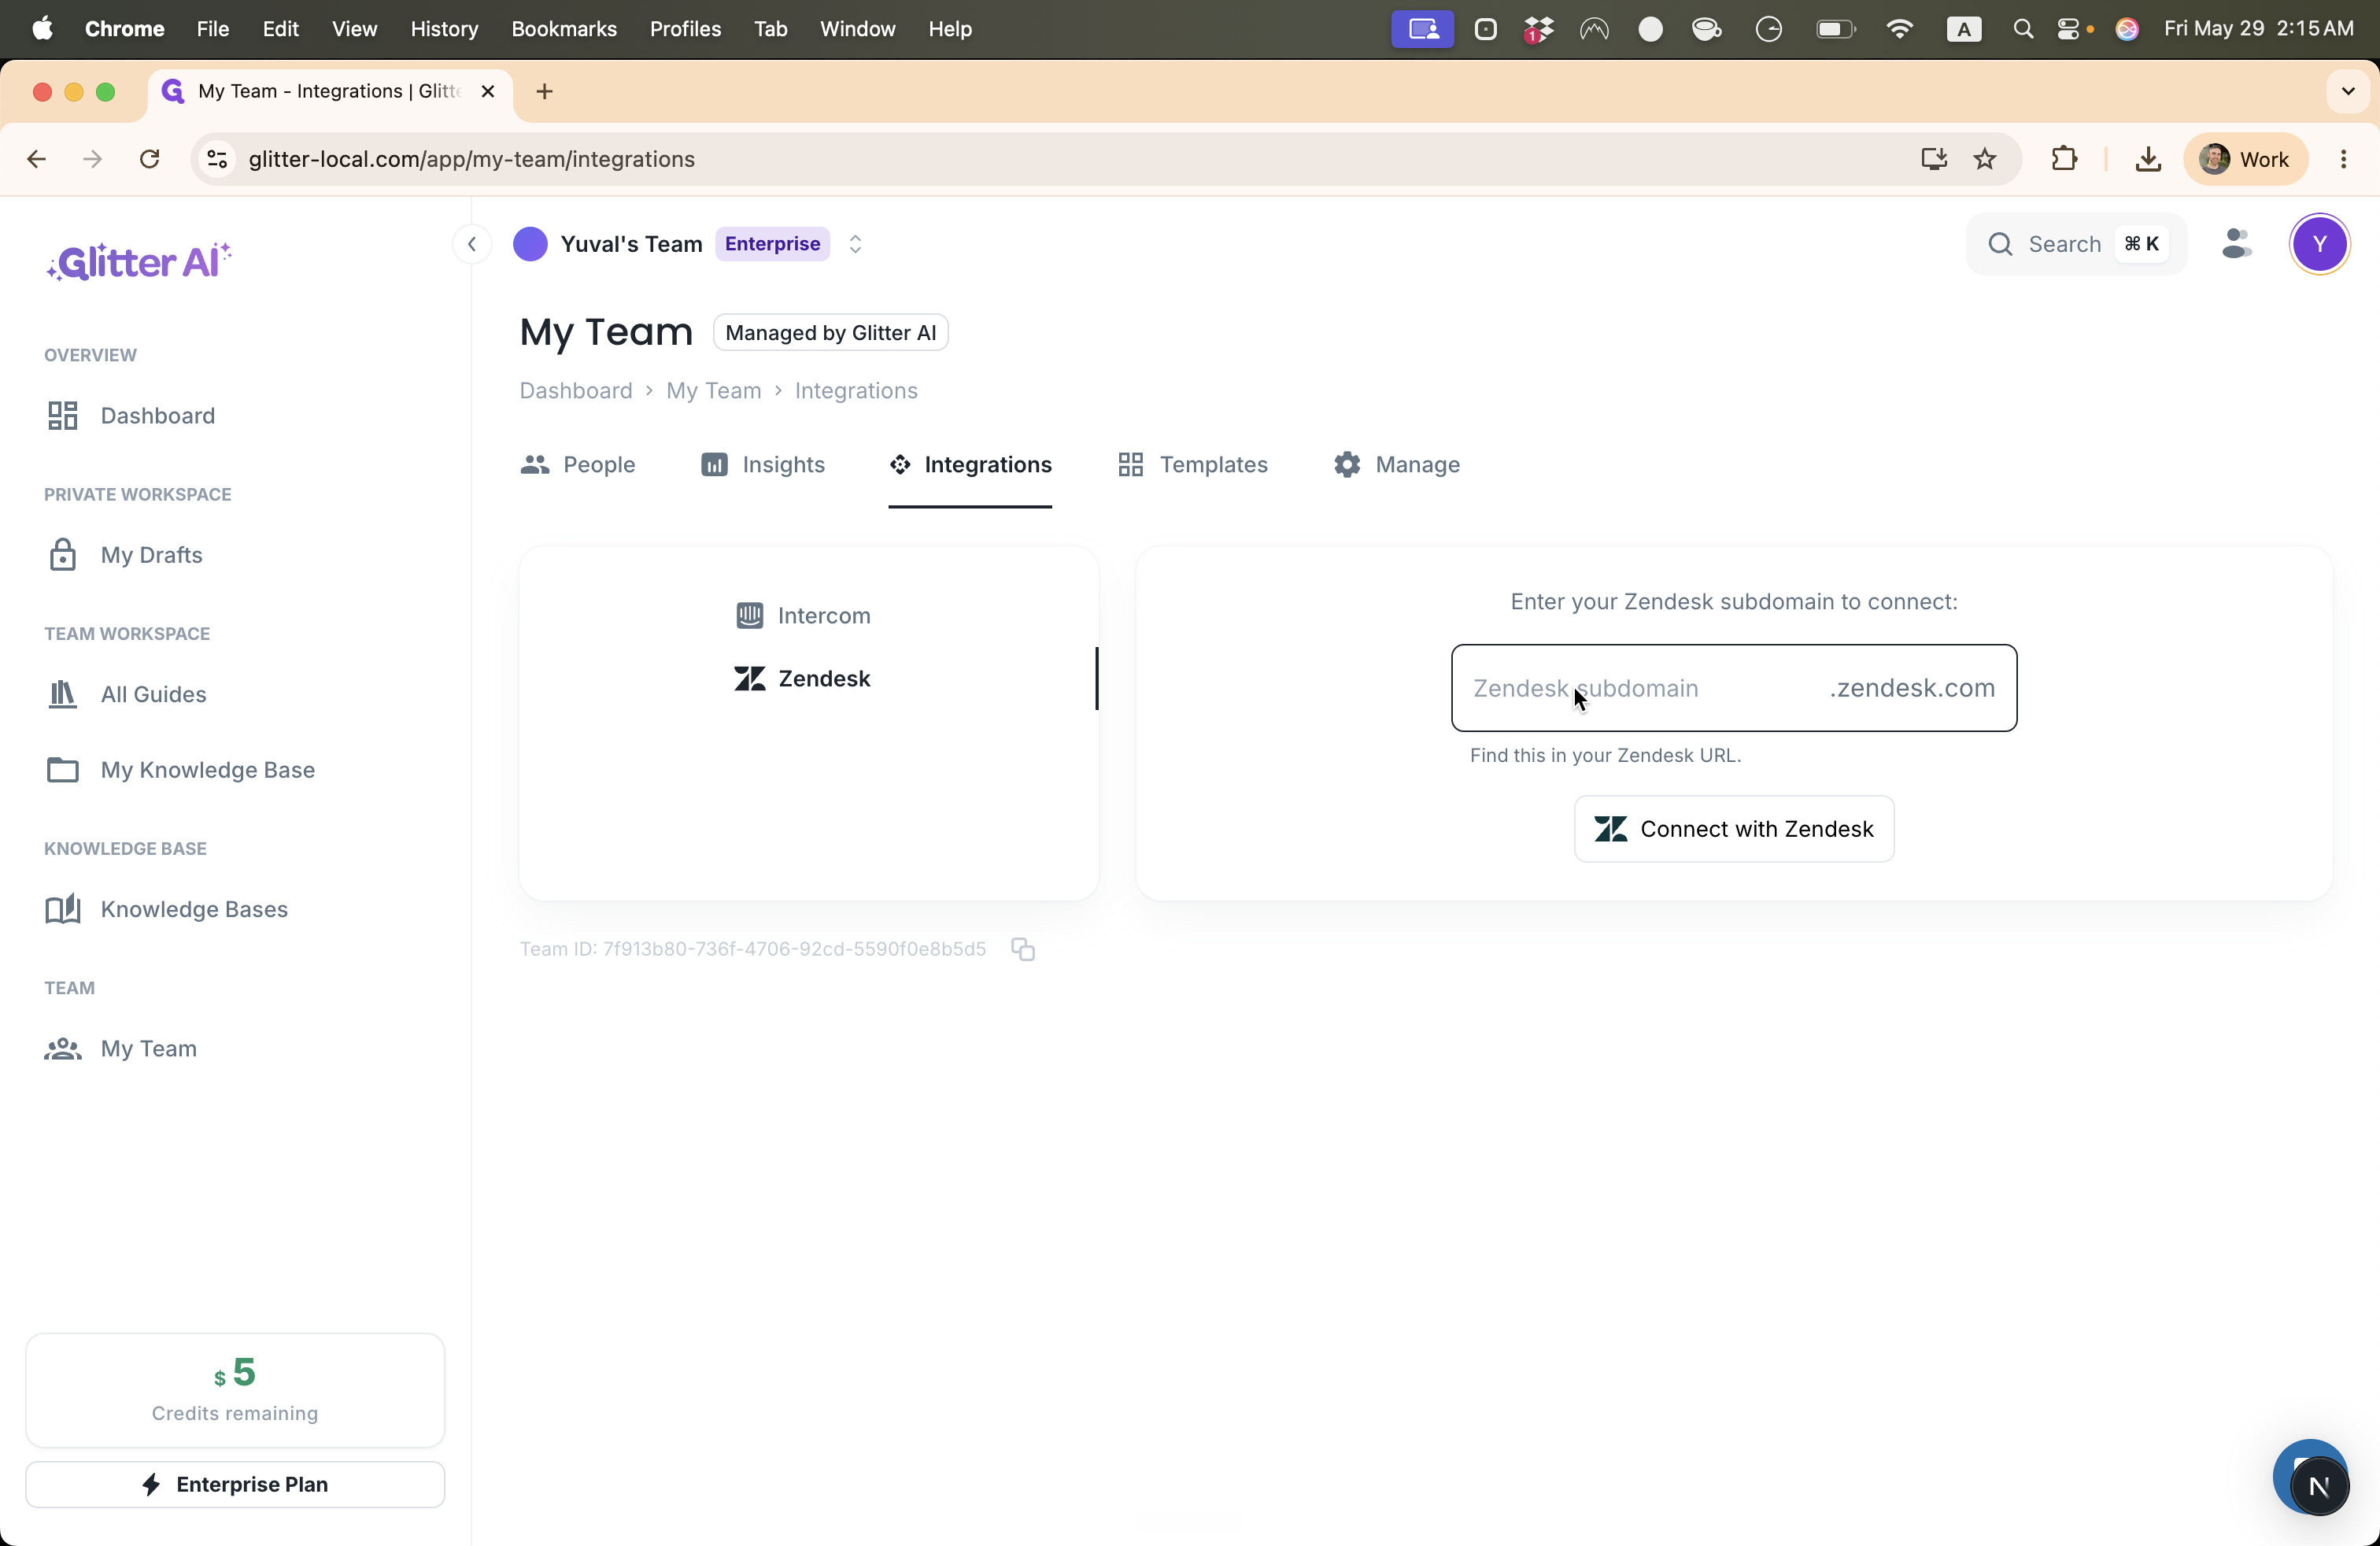The width and height of the screenshot is (2380, 1546).
Task: Click the install app icon in address bar
Action: coord(1934,159)
